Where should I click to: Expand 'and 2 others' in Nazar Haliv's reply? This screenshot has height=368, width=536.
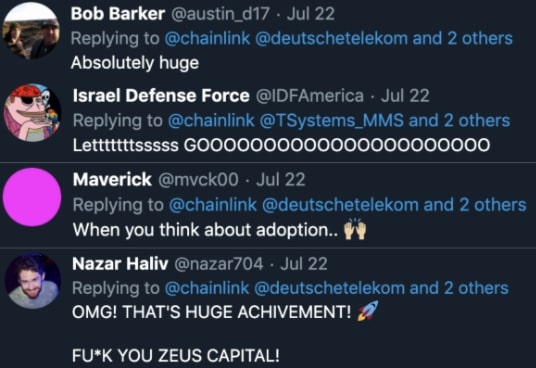click(459, 288)
